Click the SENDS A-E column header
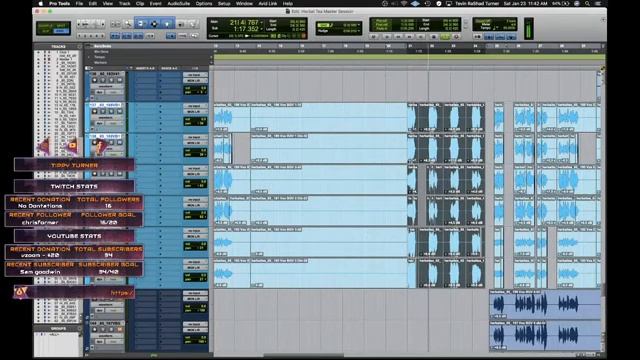640x360 pixels. pyautogui.click(x=169, y=68)
